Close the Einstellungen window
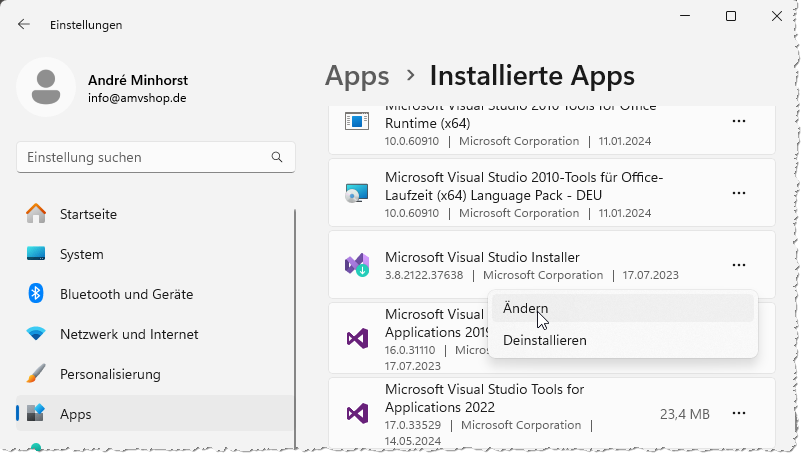804x458 pixels. [x=777, y=16]
